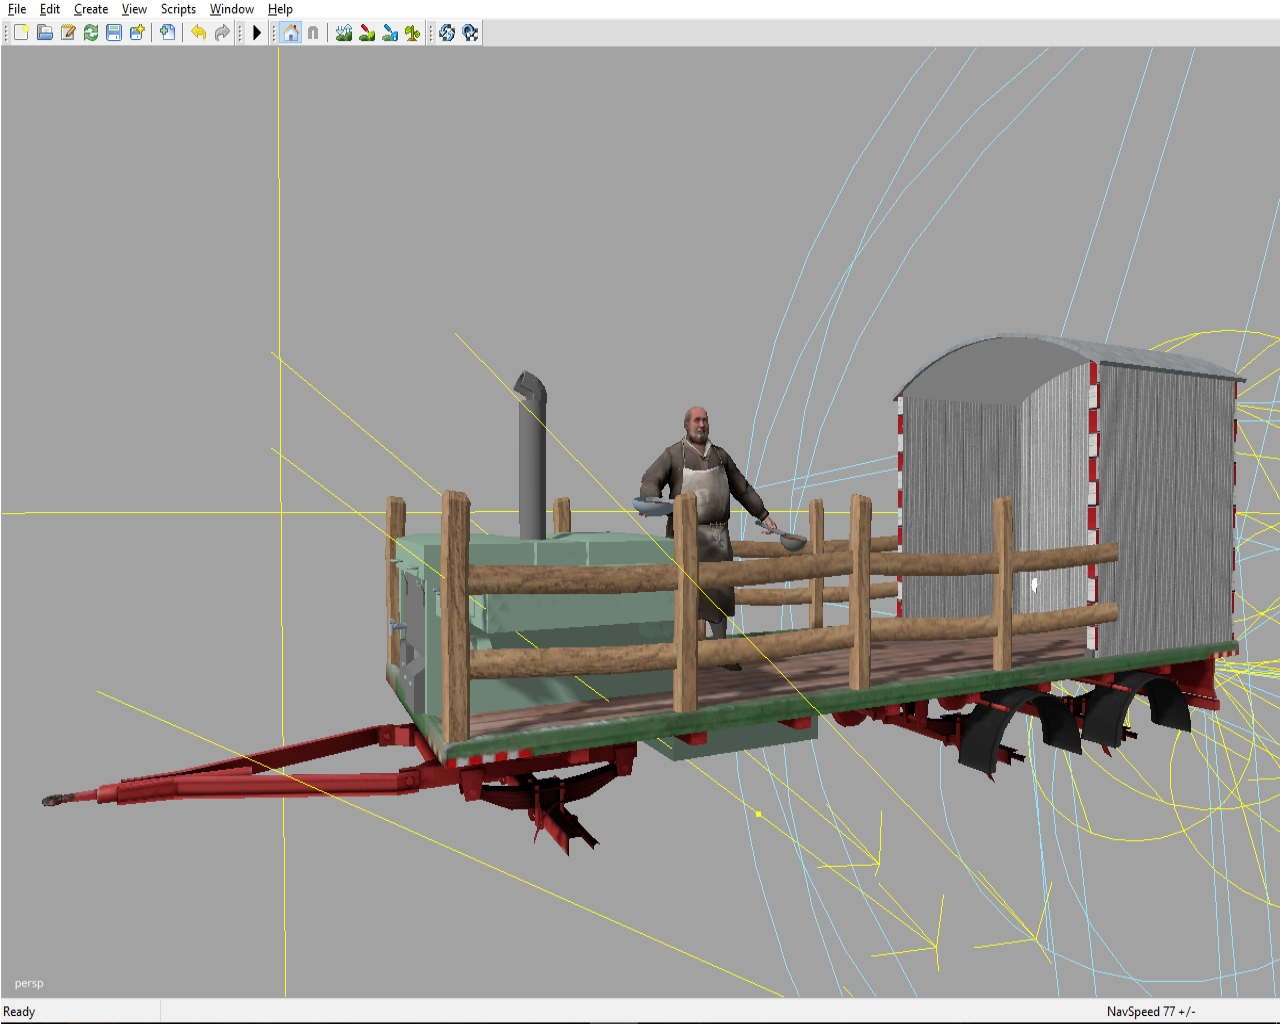The width and height of the screenshot is (1280, 1024).
Task: Click the Open file folder icon
Action: (45, 33)
